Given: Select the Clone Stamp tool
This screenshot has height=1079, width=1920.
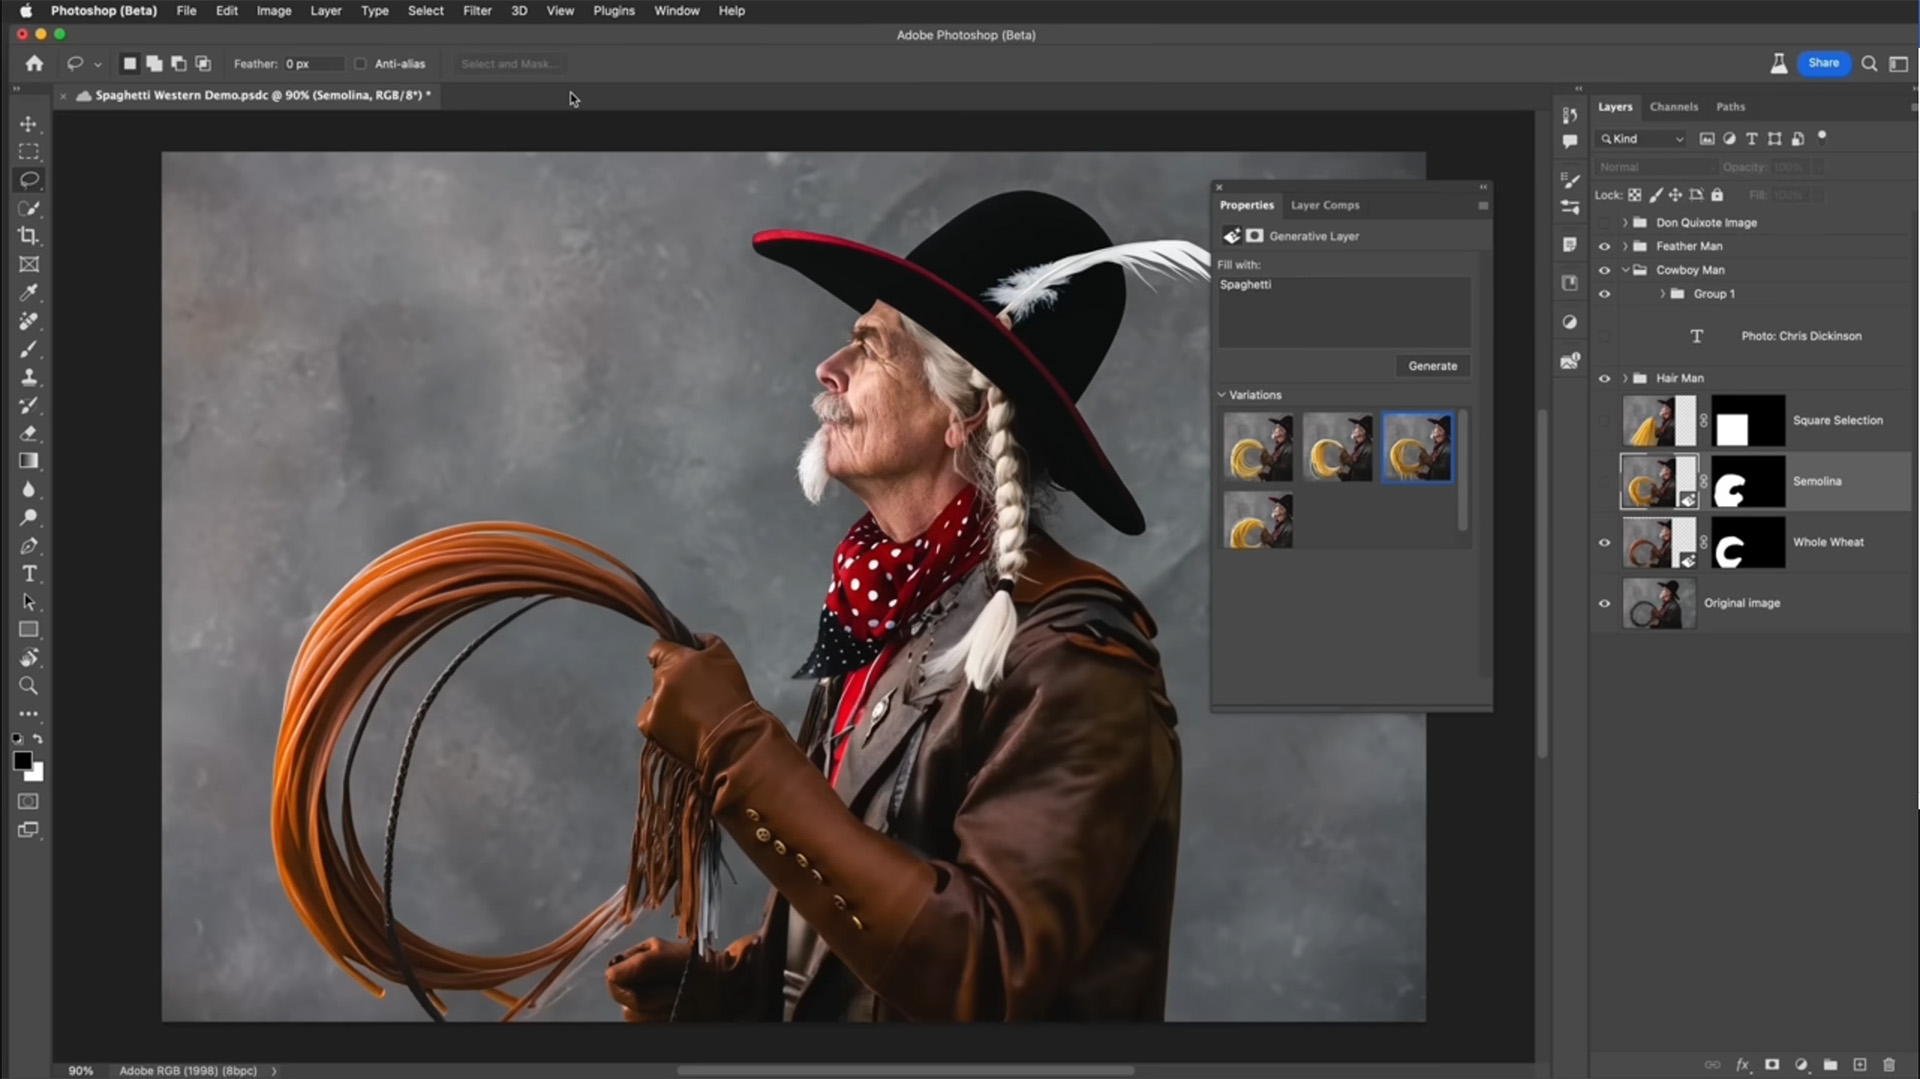Looking at the screenshot, I should point(29,378).
